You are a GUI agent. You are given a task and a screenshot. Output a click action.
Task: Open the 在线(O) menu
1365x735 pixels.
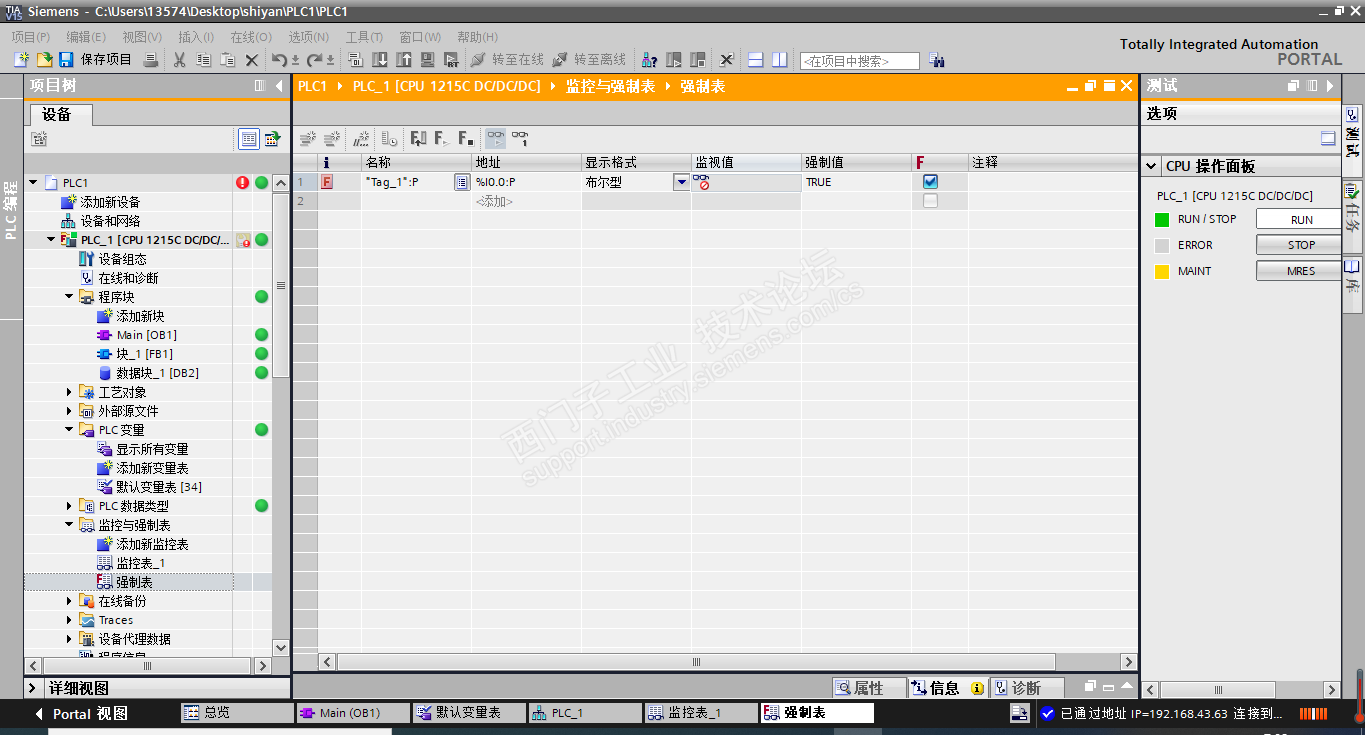click(x=251, y=37)
